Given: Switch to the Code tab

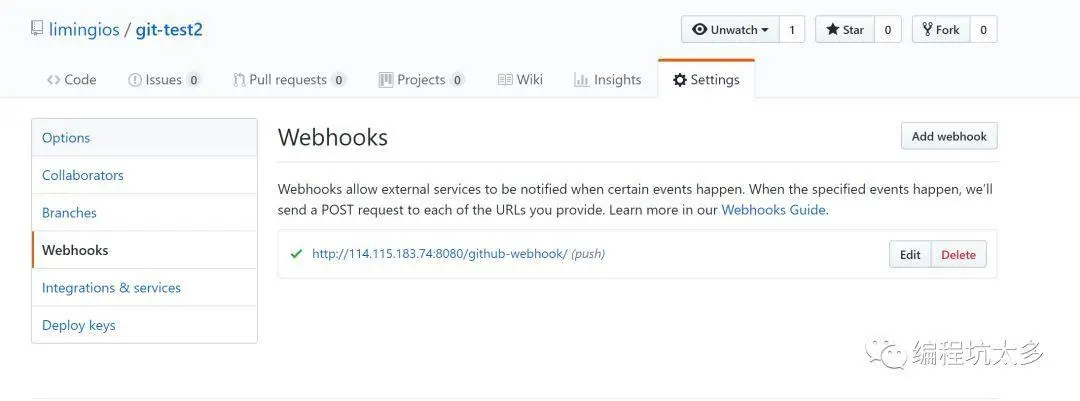Looking at the screenshot, I should pyautogui.click(x=71, y=80).
